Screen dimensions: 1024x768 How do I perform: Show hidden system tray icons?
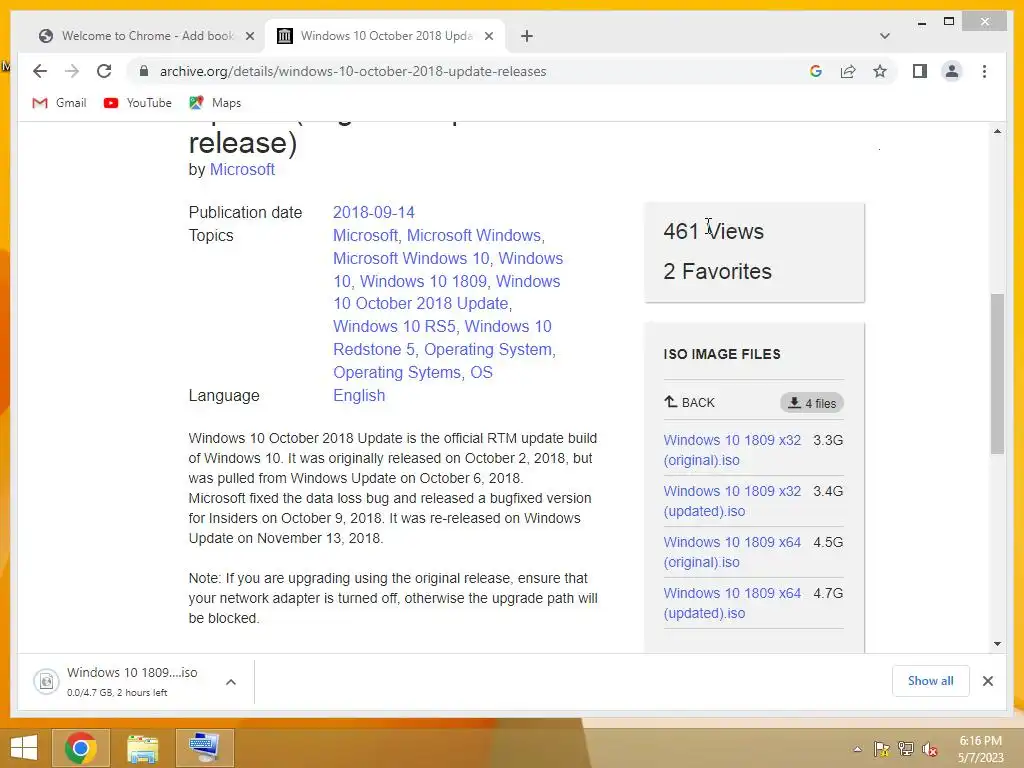(x=857, y=749)
